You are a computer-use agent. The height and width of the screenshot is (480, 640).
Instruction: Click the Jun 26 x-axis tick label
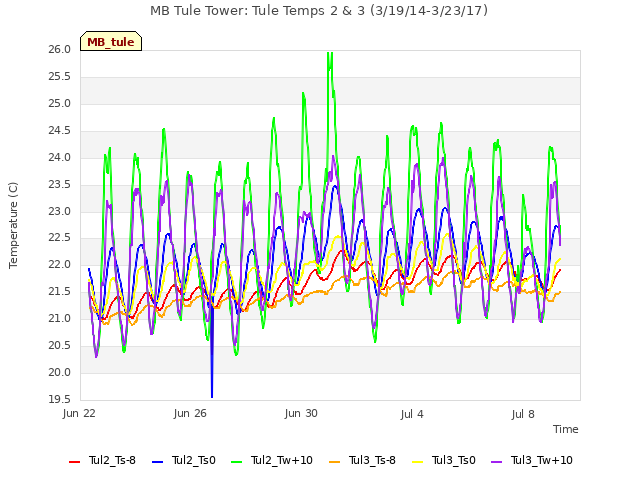click(190, 413)
